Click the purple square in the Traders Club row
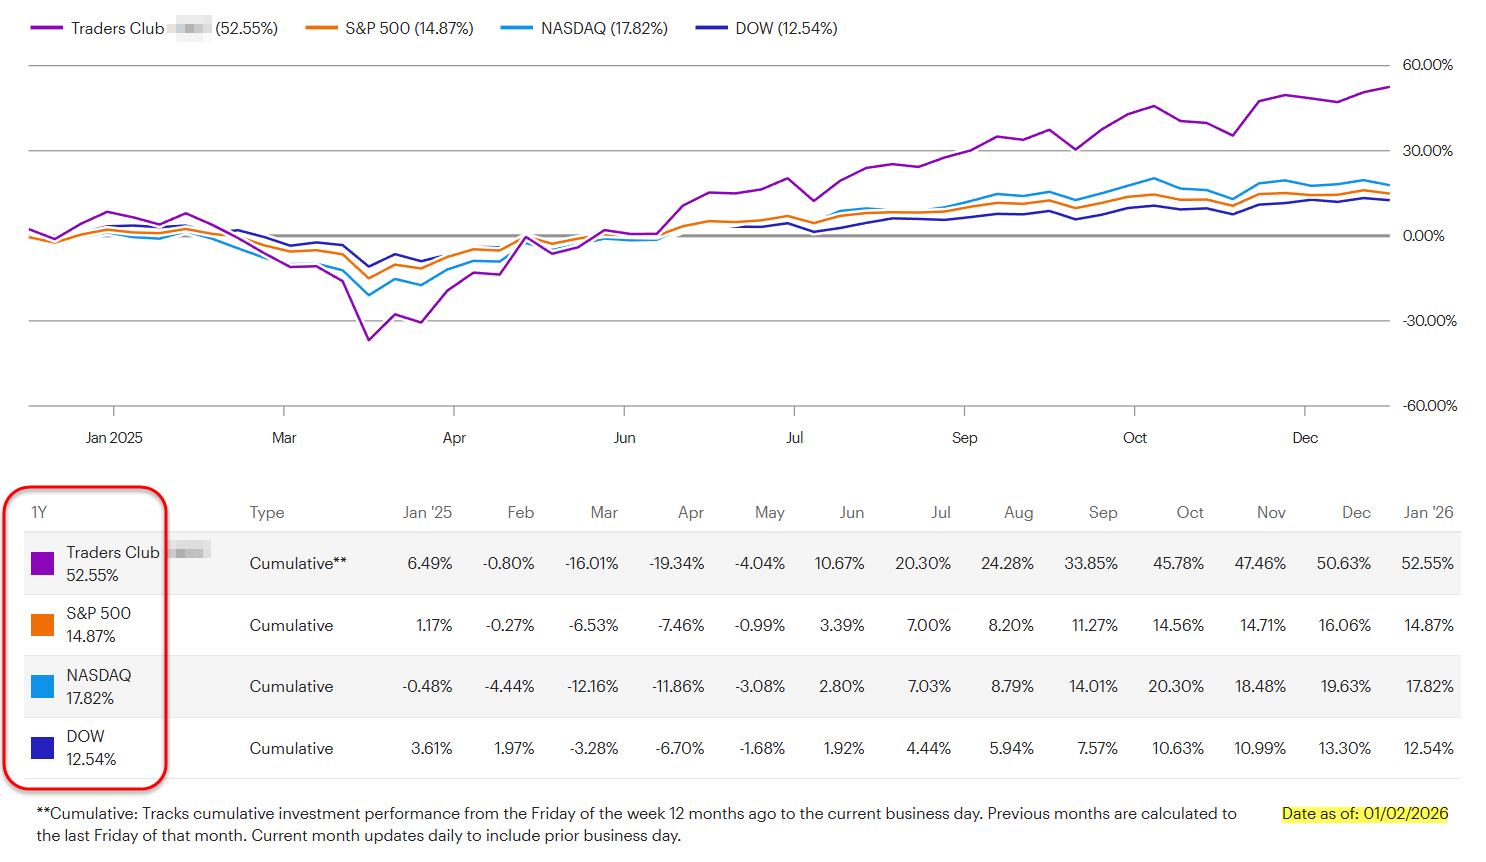 pos(43,564)
